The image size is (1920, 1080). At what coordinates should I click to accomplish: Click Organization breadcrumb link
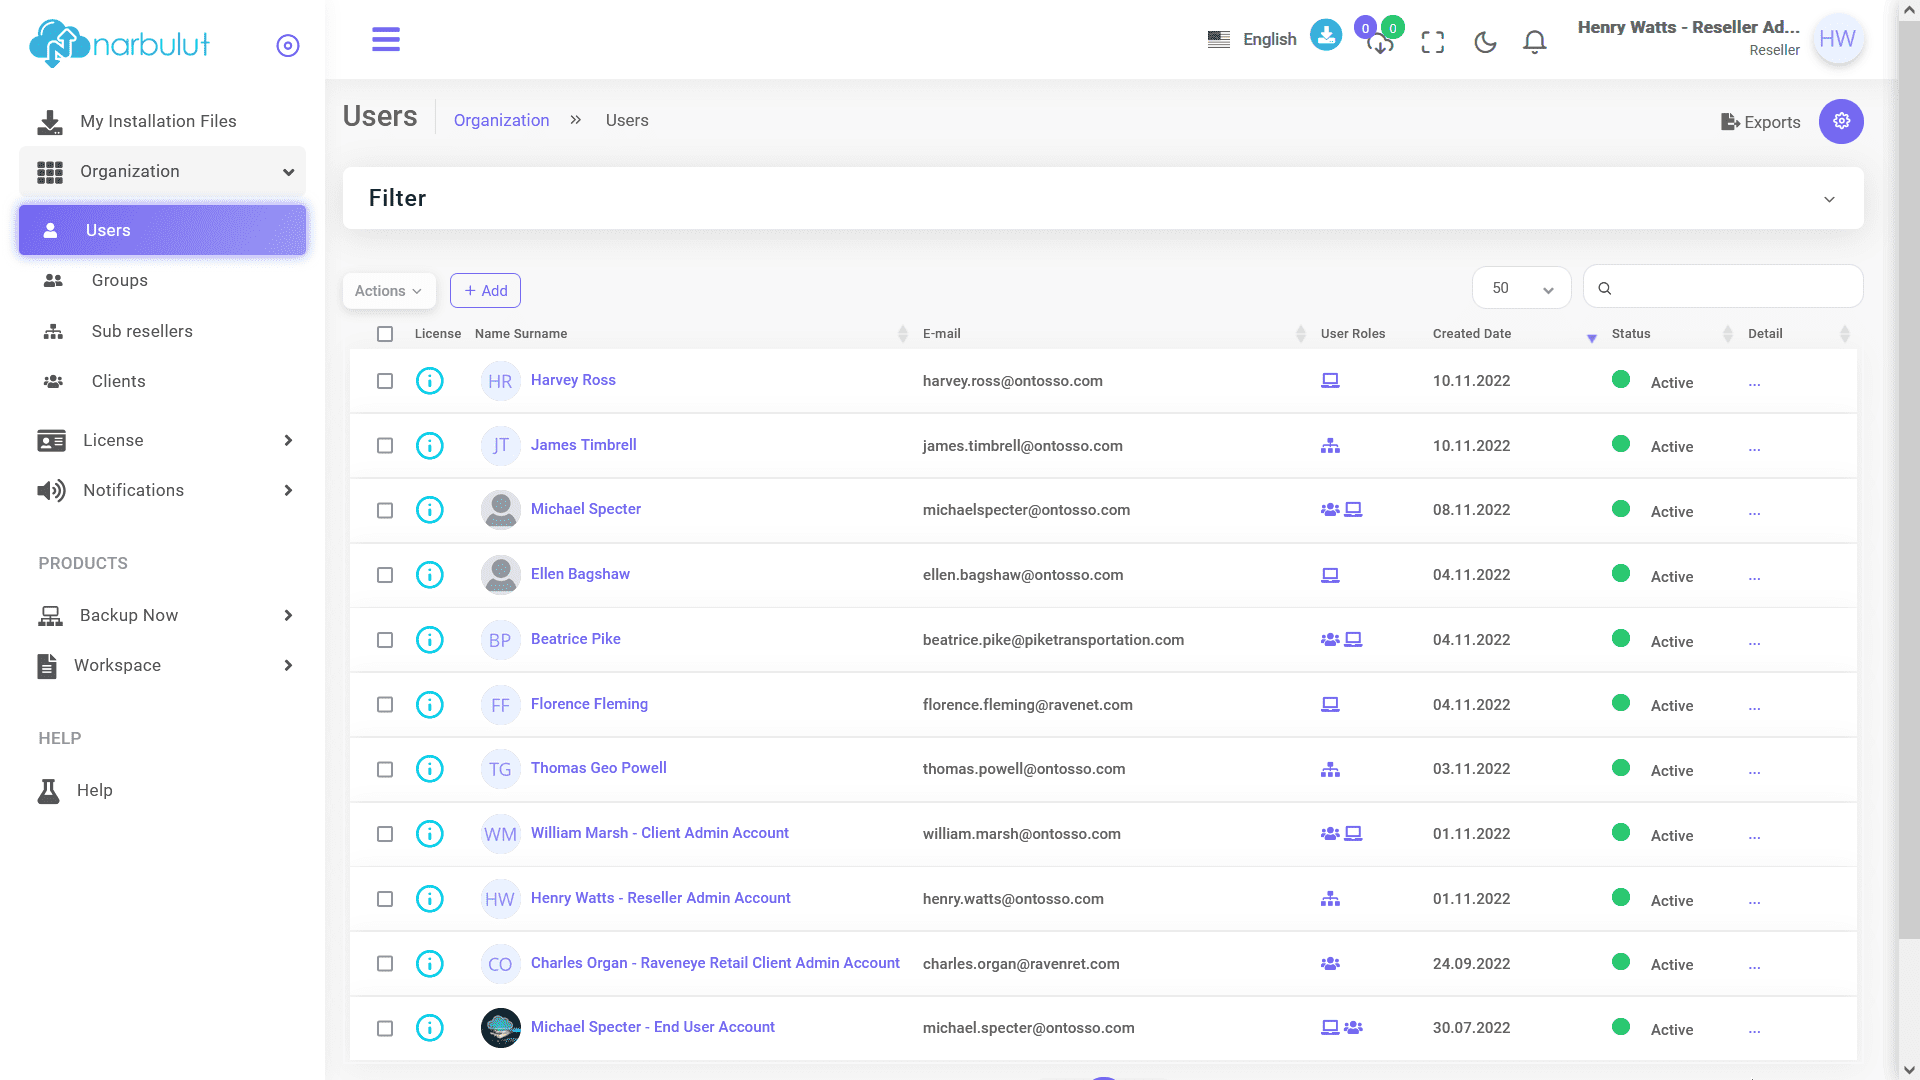coord(501,121)
